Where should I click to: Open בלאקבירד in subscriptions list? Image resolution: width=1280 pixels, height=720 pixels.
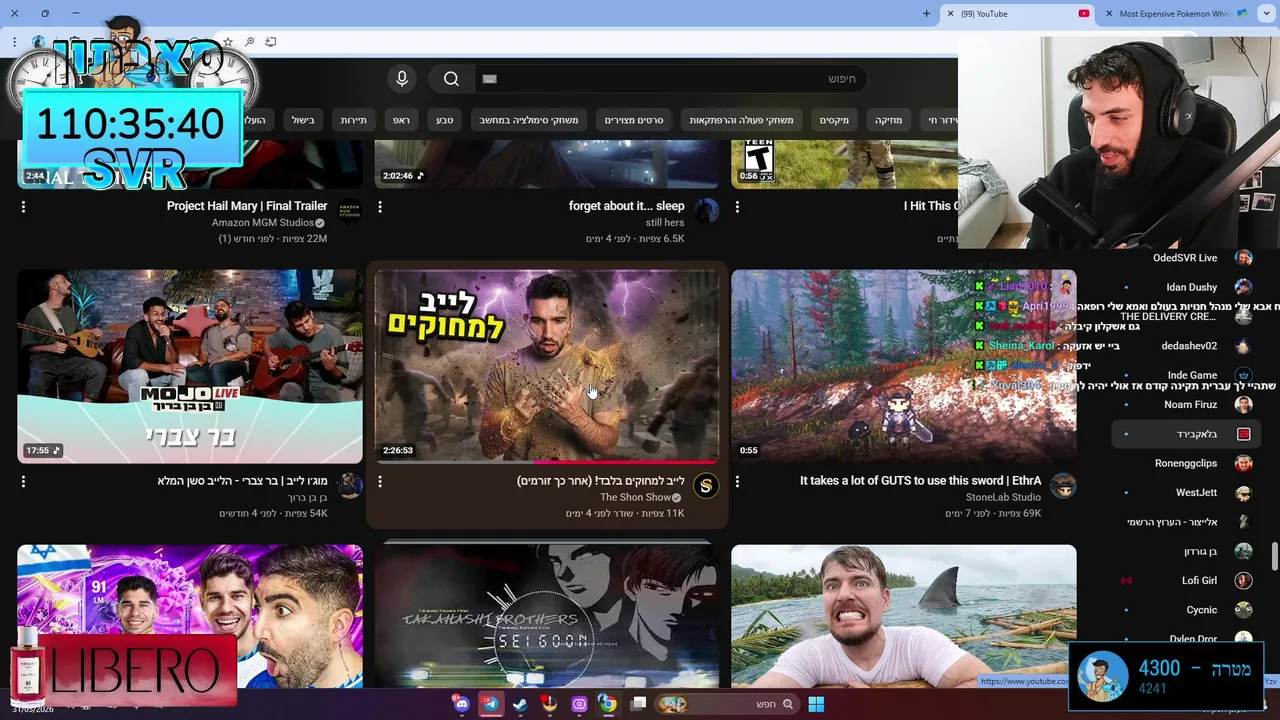(x=1184, y=434)
